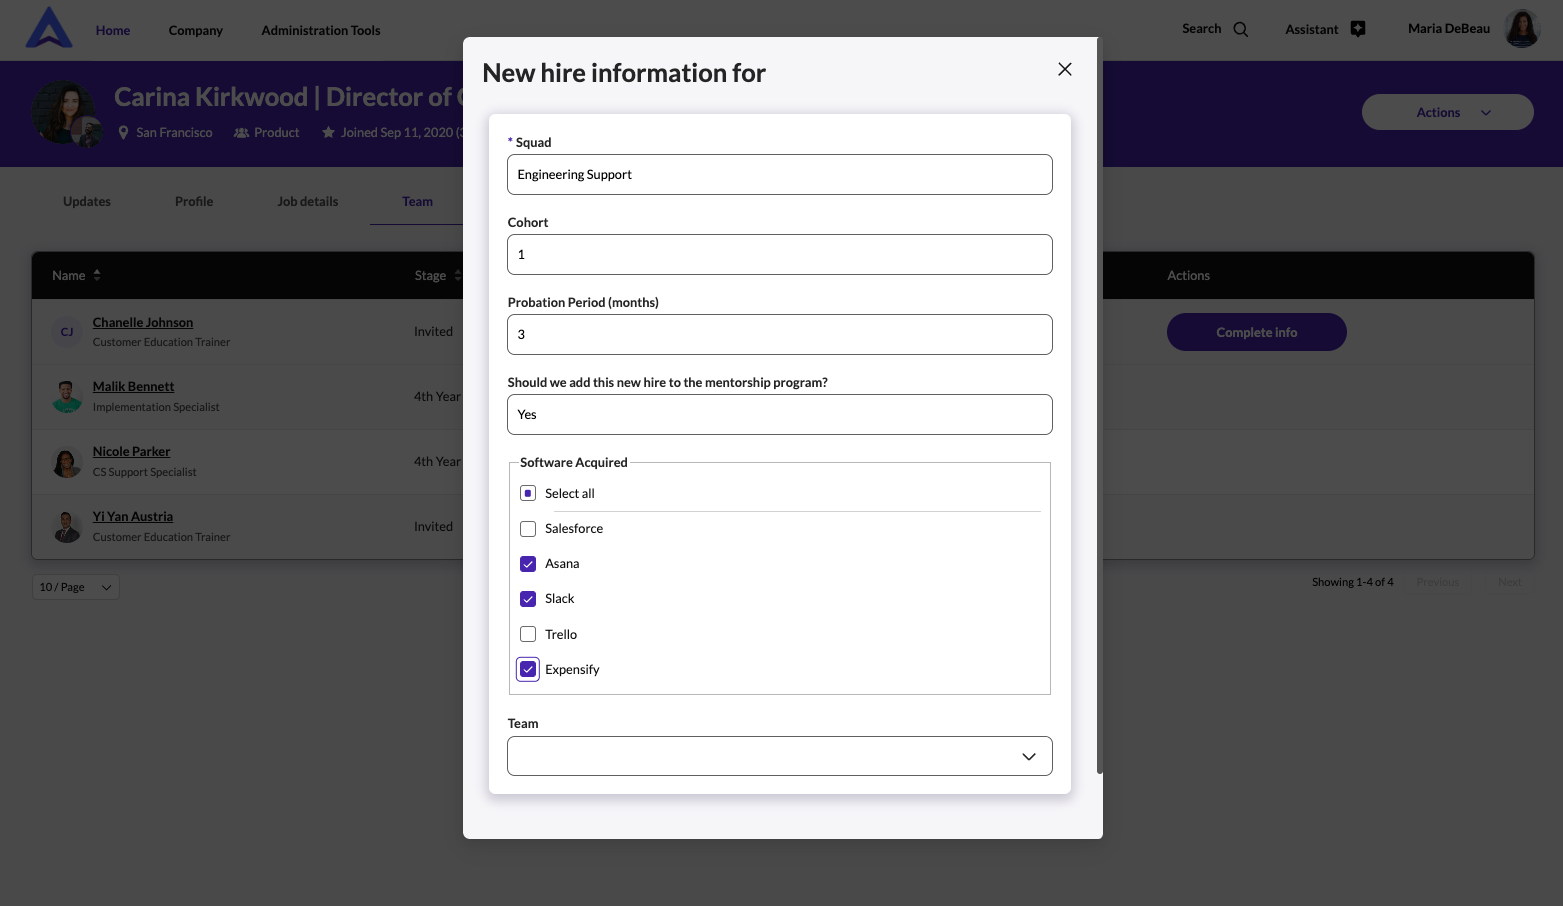The height and width of the screenshot is (906, 1563).
Task: Click Chanelle Johnson's CJ initials avatar
Action: 67,332
